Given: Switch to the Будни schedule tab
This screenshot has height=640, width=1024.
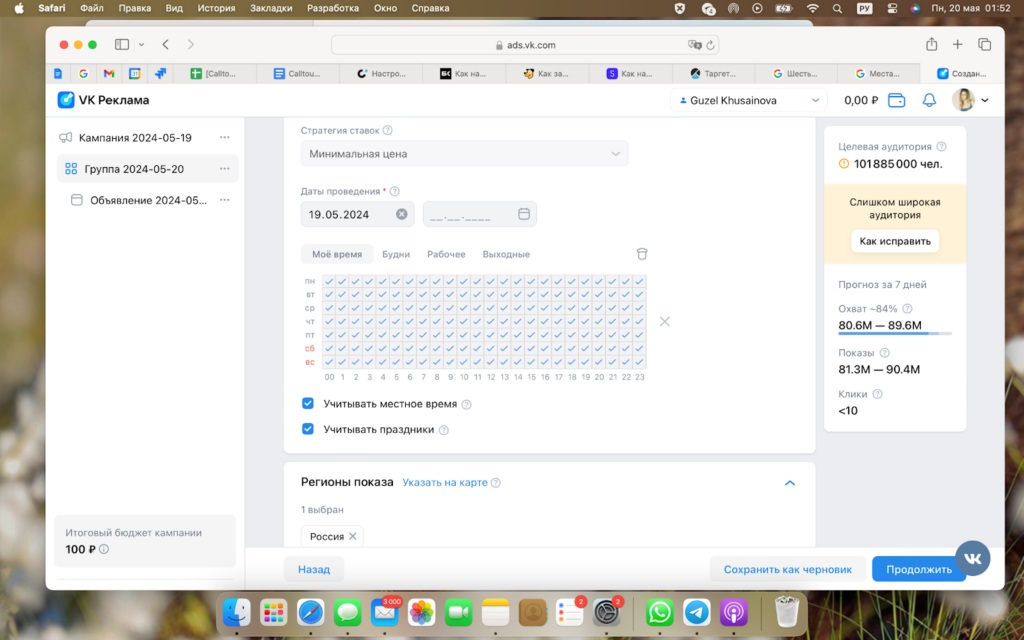Looking at the screenshot, I should point(396,254).
